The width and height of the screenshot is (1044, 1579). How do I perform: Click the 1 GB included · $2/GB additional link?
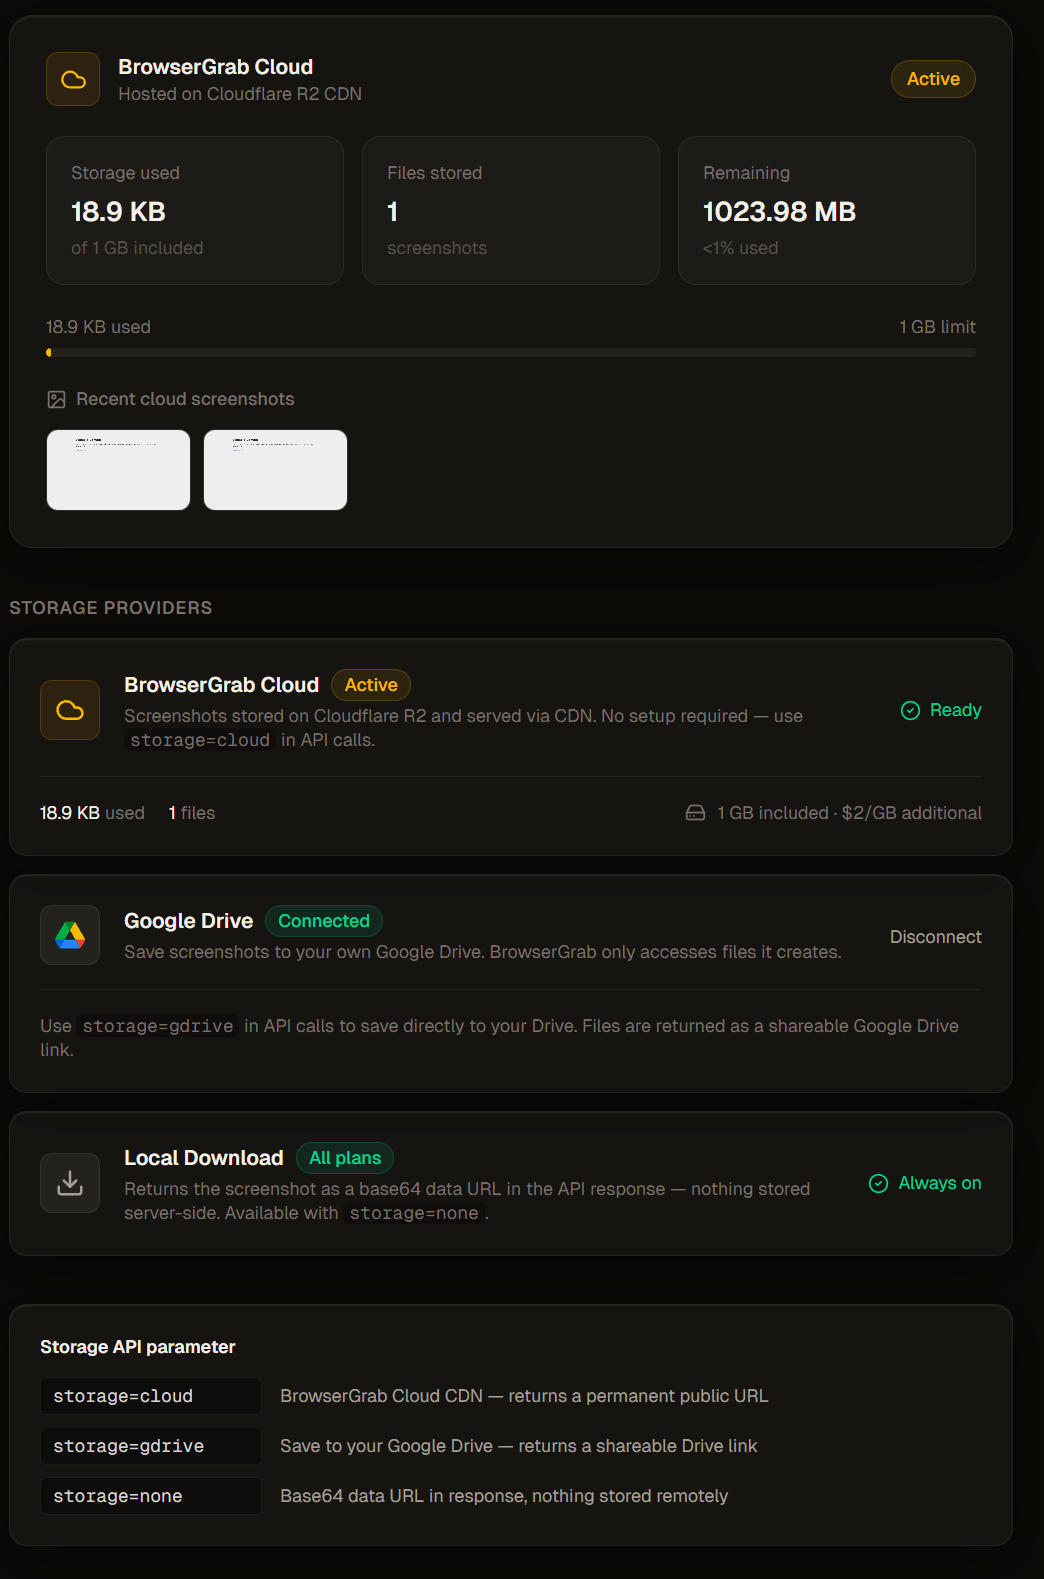848,812
